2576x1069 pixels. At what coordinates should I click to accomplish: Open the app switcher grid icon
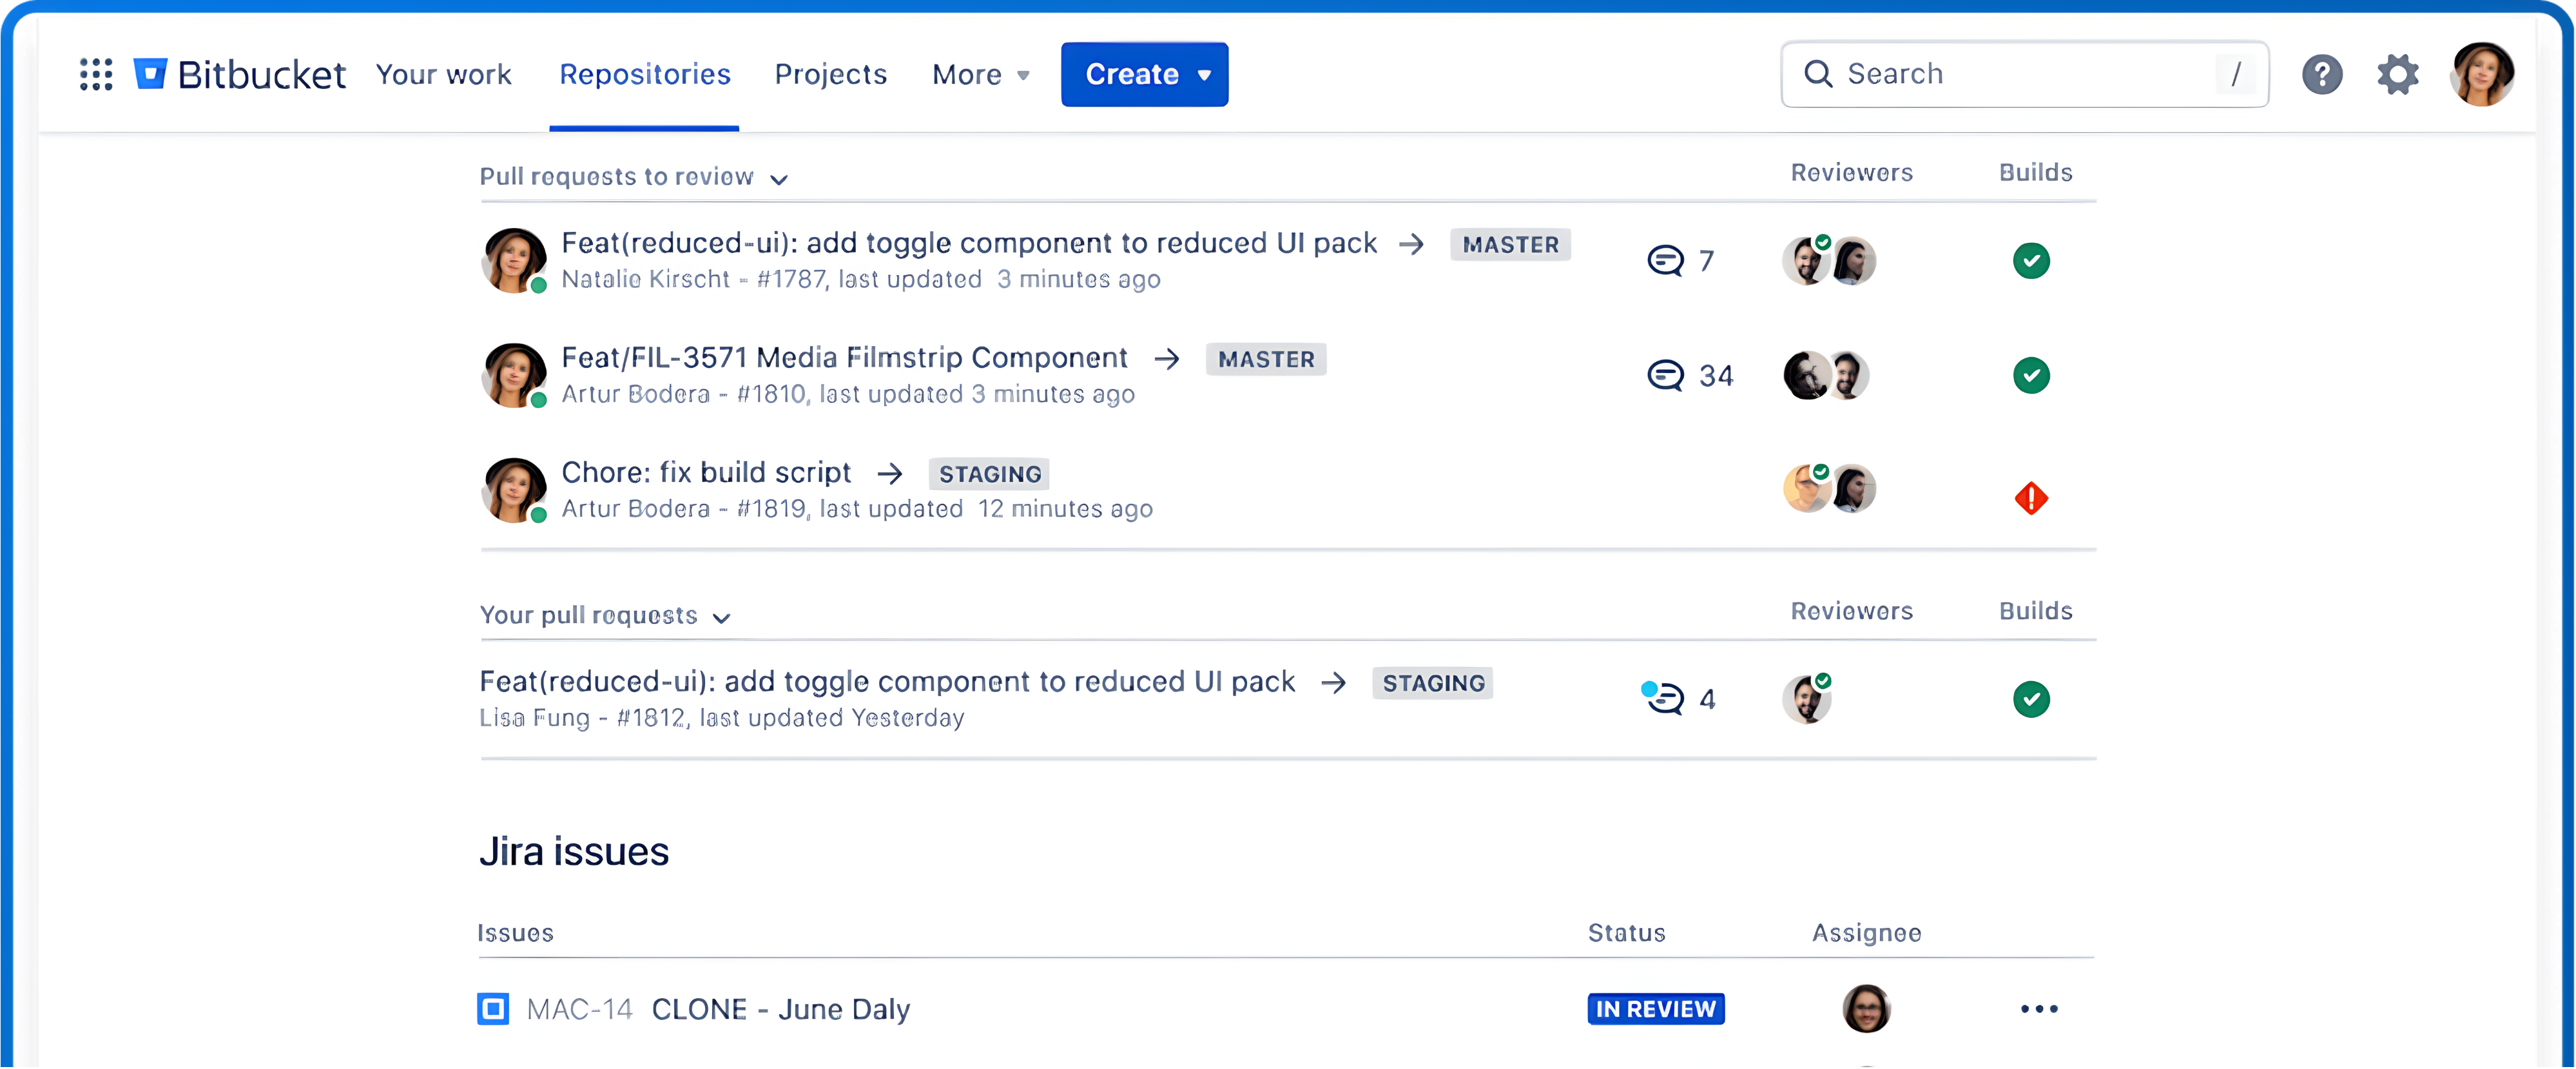(96, 75)
